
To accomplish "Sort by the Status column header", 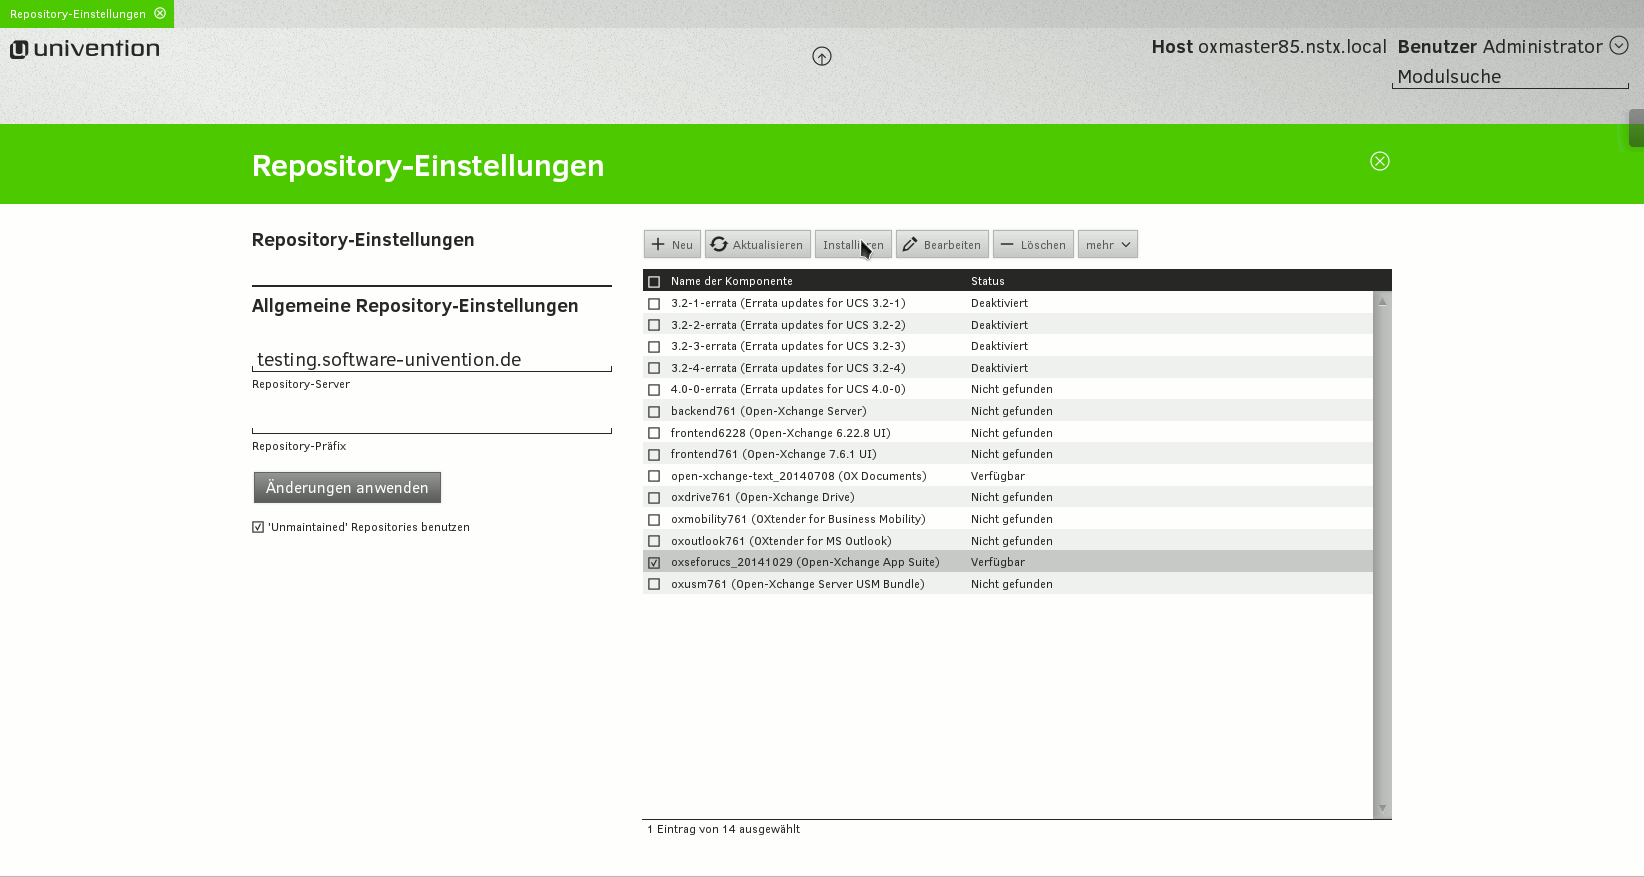I will pos(987,282).
